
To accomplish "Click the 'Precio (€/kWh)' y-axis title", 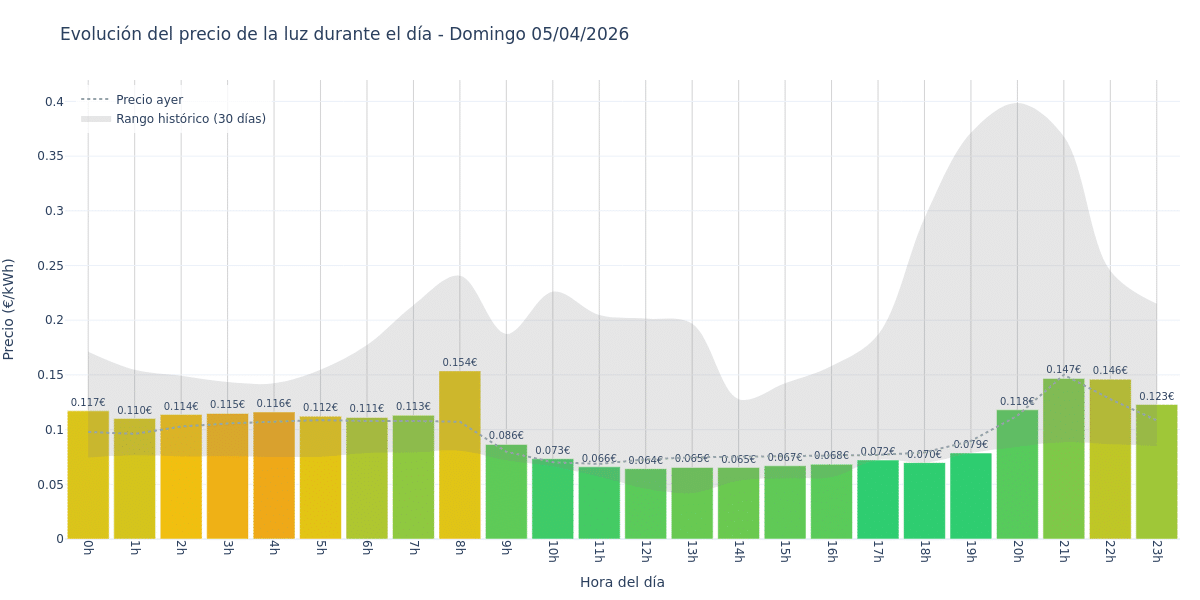I will (9, 309).
